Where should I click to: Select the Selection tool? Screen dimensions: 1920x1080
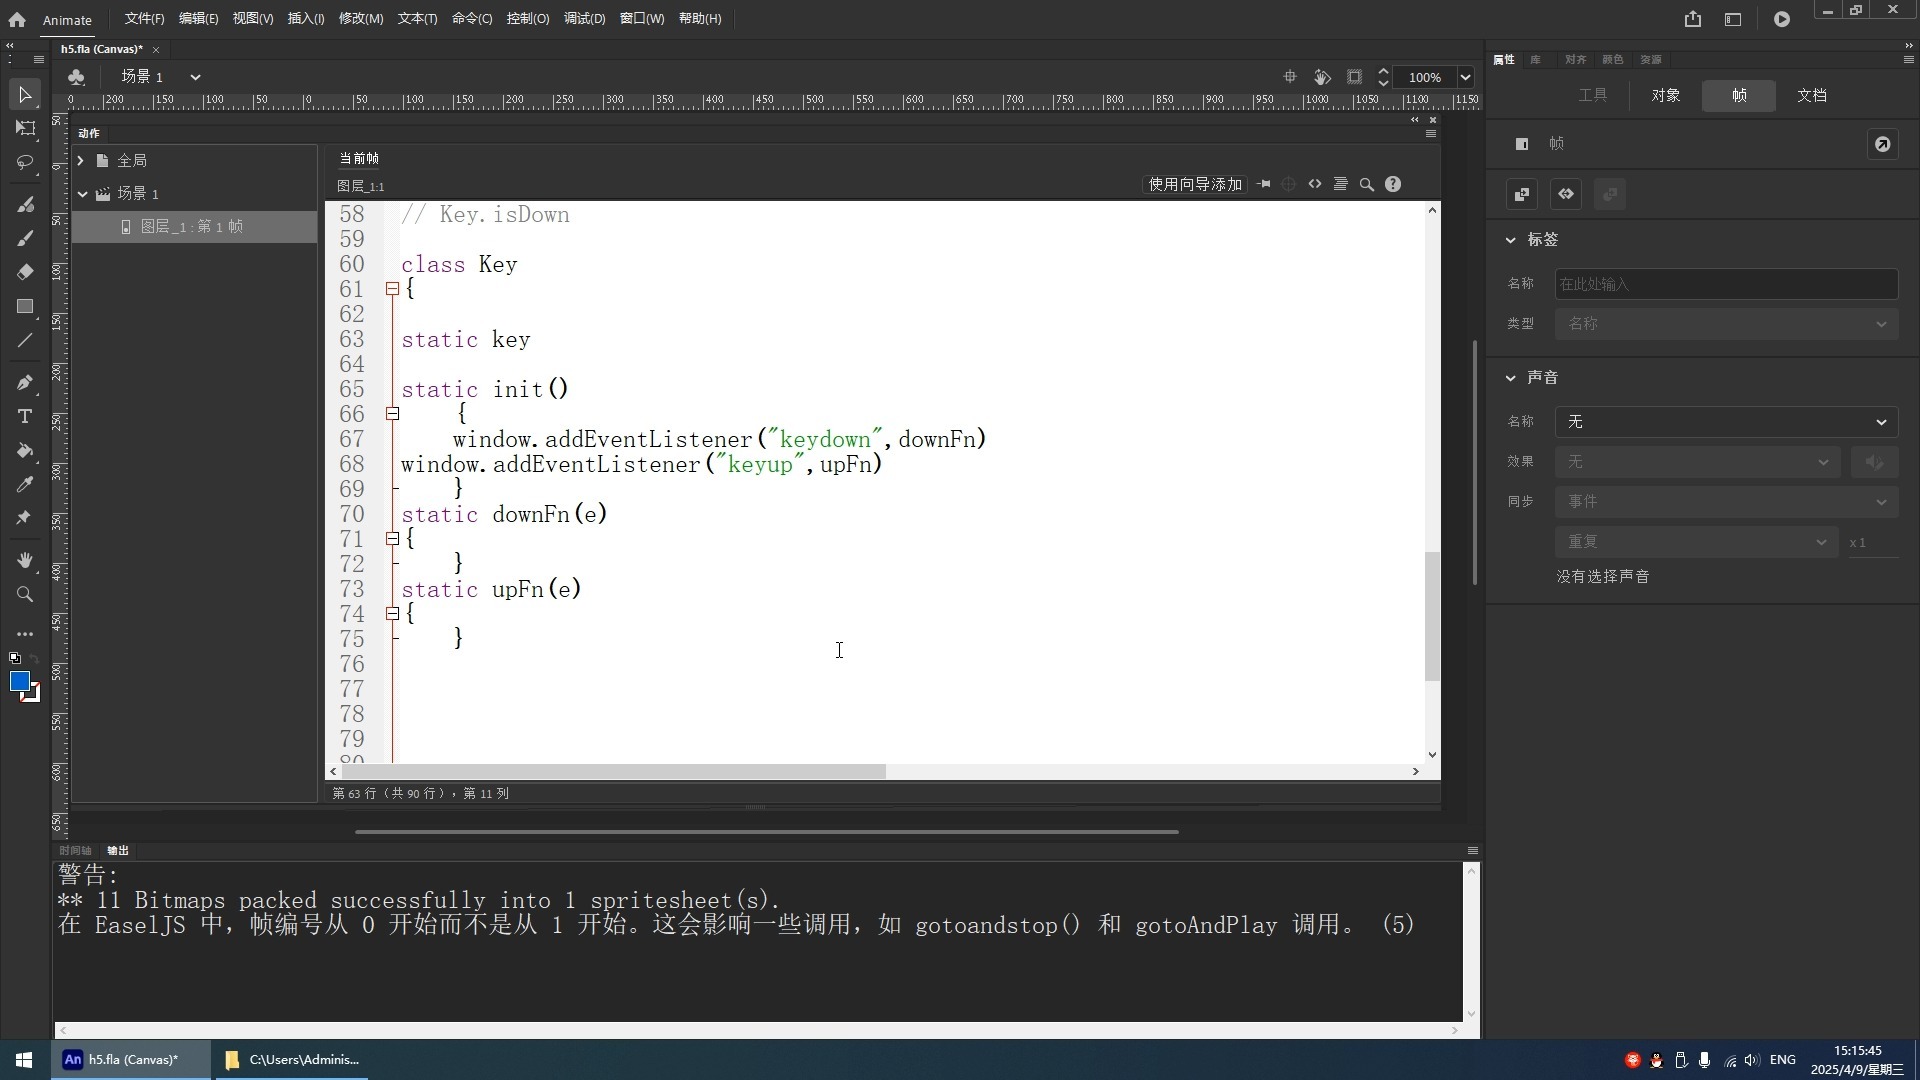coord(25,94)
